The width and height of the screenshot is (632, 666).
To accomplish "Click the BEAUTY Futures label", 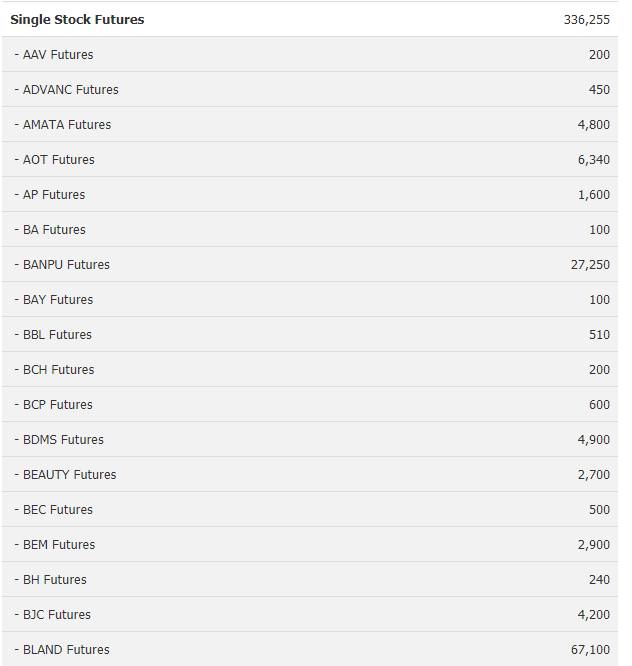I will tap(70, 475).
